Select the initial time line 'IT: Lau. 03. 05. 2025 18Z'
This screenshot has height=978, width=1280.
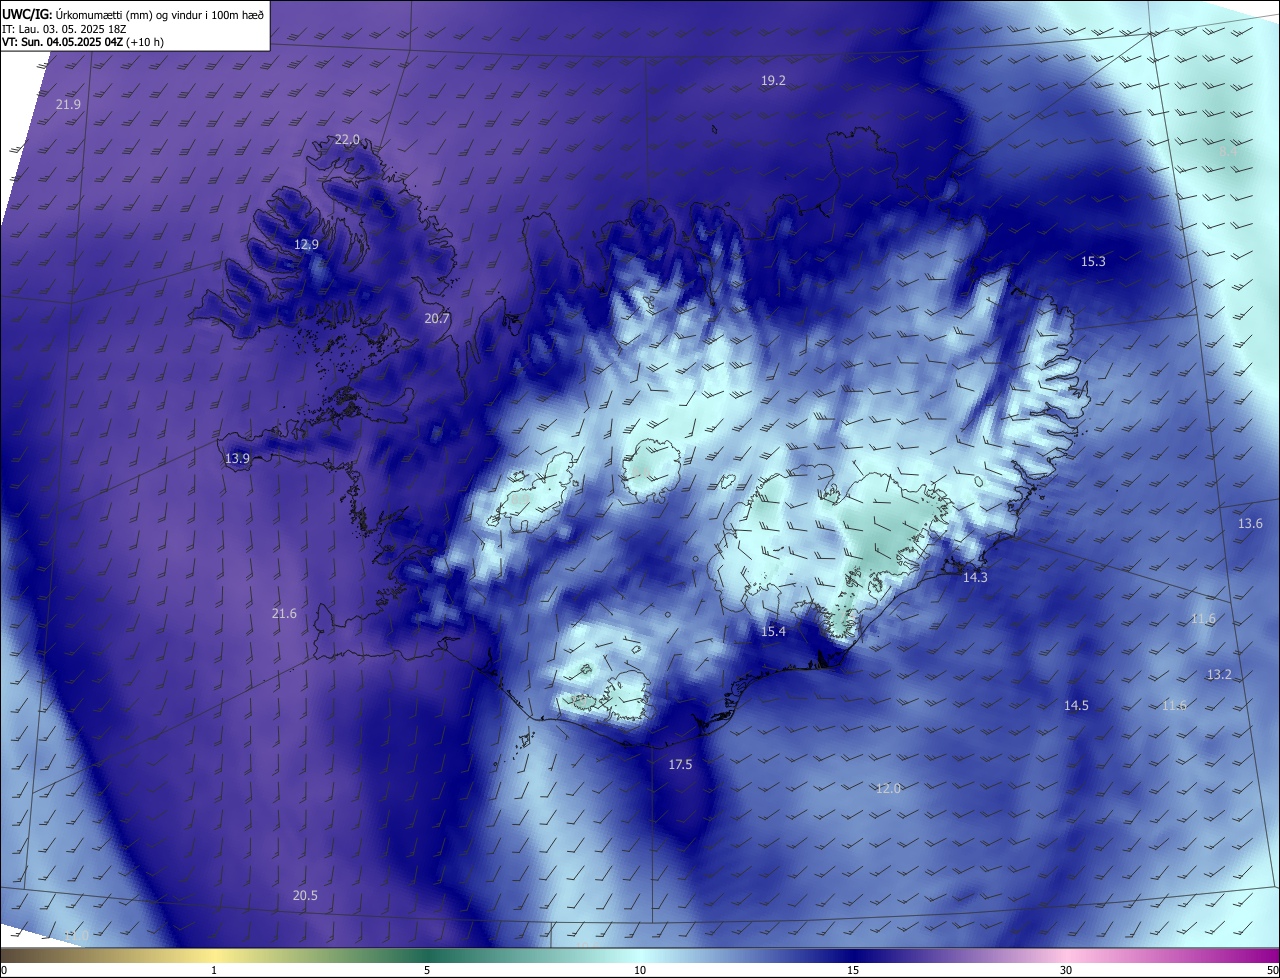click(x=65, y=28)
